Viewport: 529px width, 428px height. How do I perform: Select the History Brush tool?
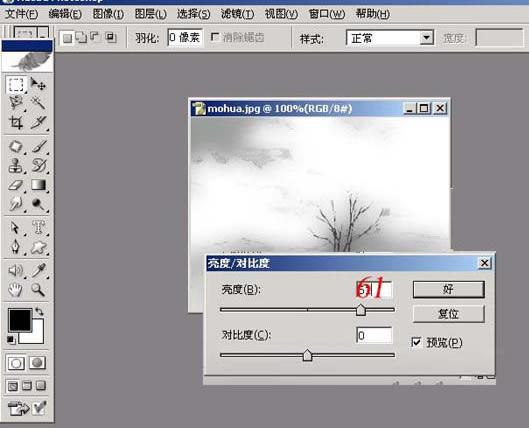(x=38, y=166)
